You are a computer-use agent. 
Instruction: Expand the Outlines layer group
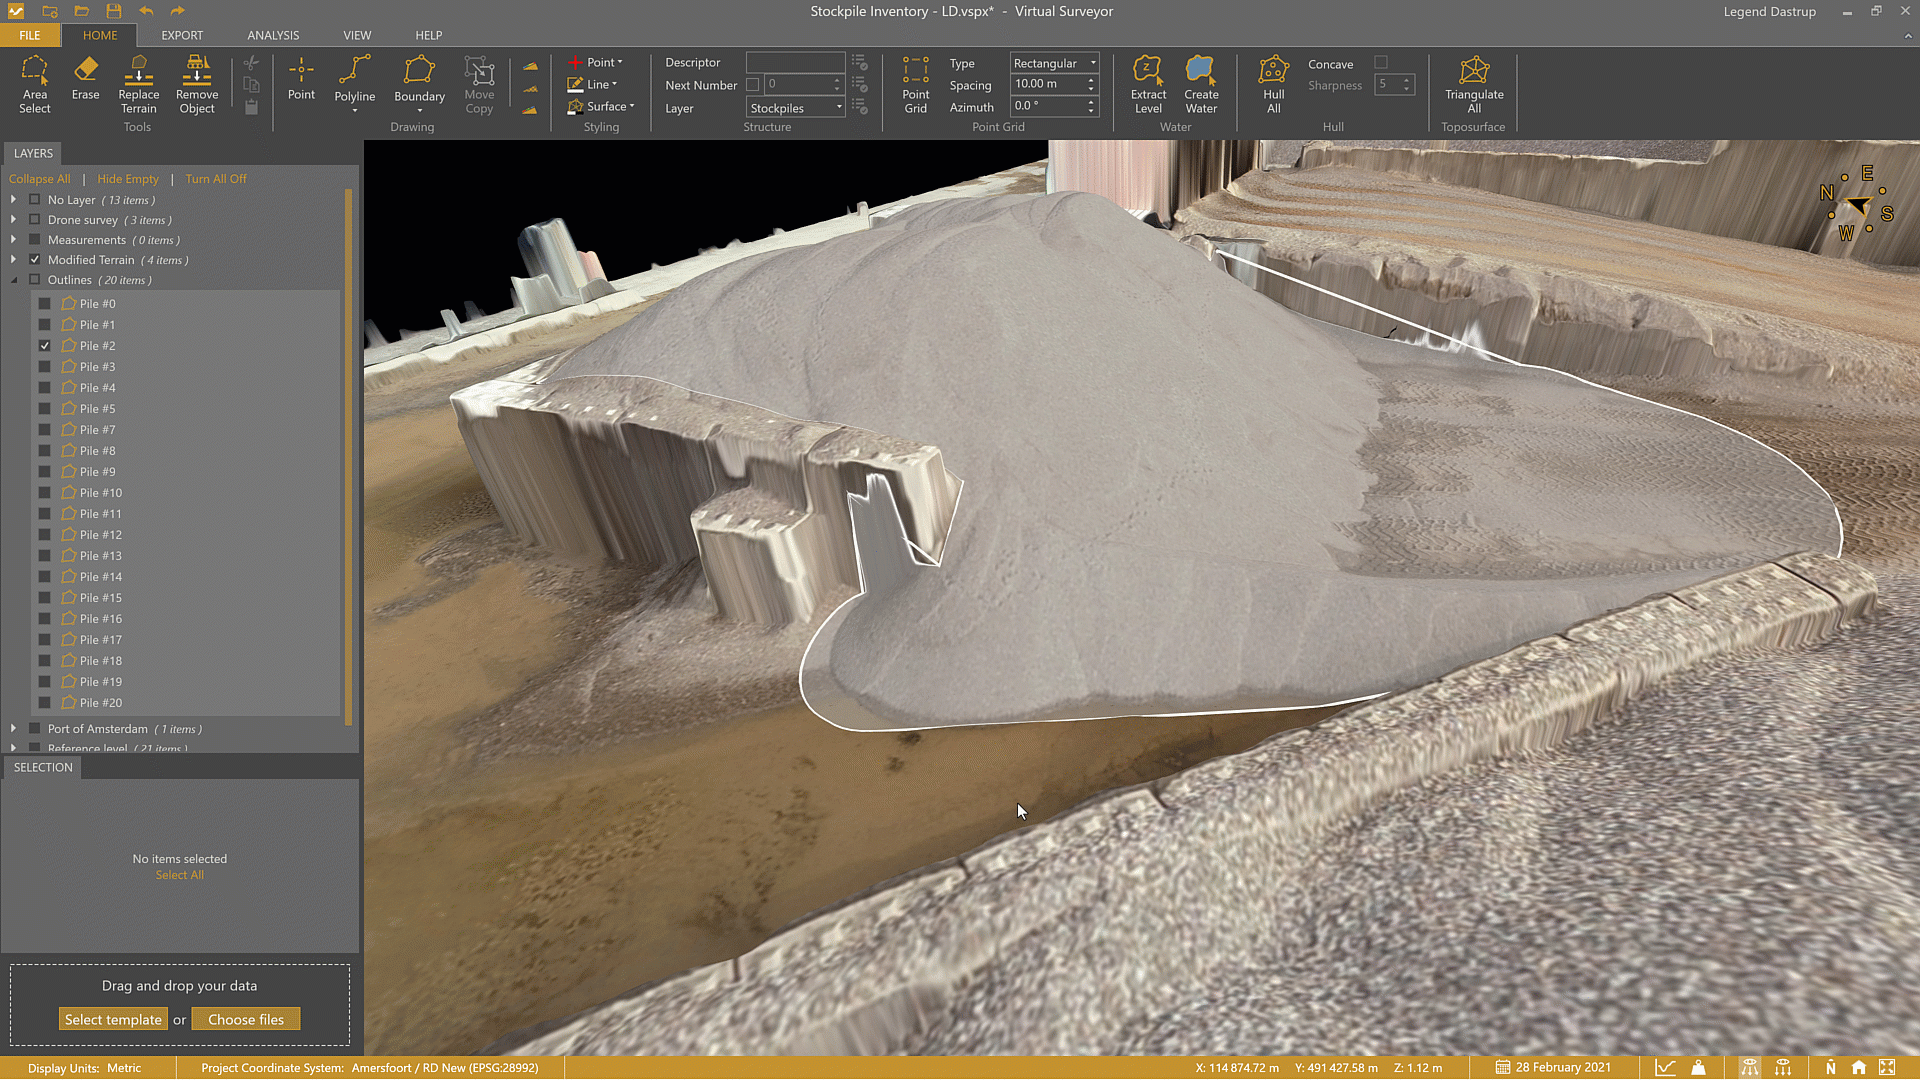pos(14,280)
